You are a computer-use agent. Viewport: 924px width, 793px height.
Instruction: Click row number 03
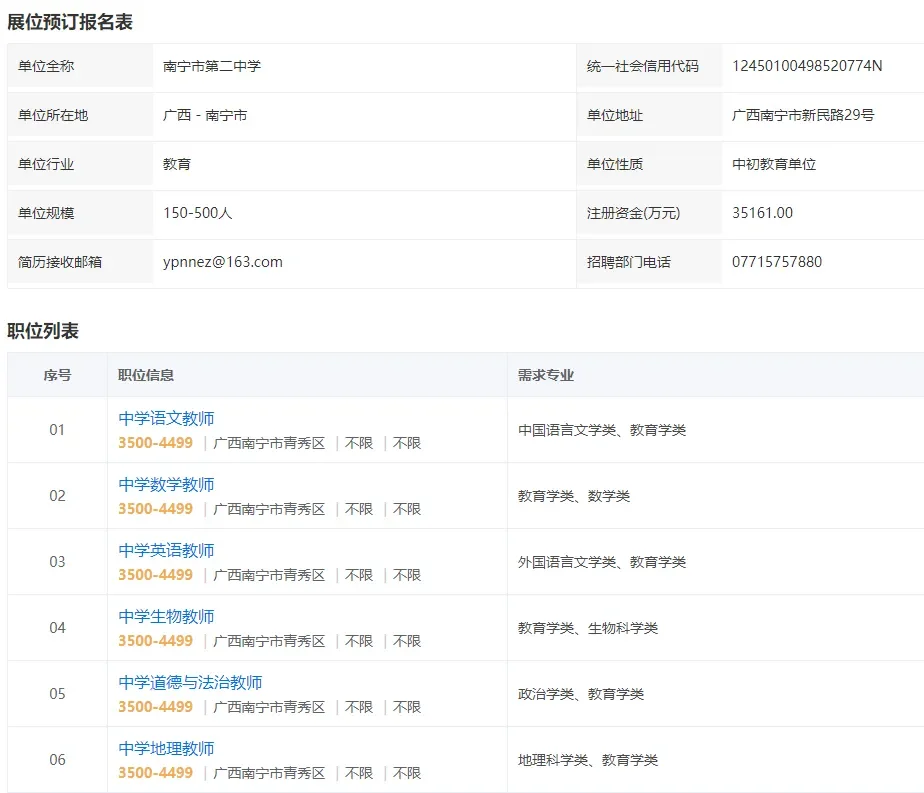[x=57, y=561]
